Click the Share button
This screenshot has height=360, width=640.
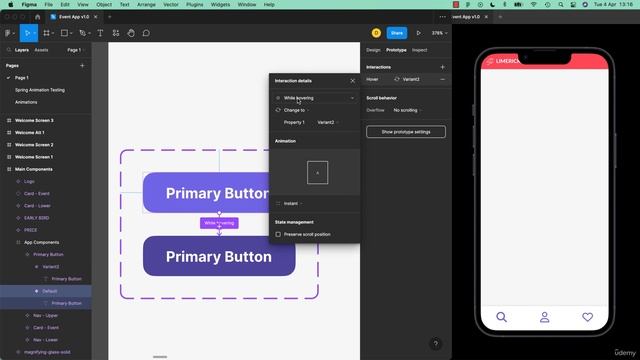(397, 33)
